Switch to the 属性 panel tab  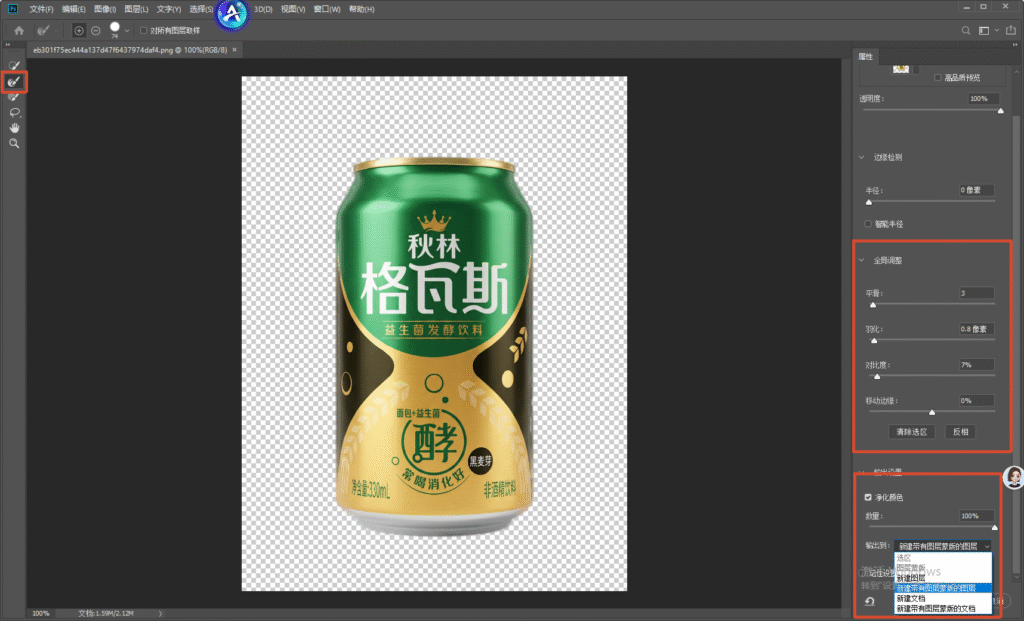(865, 56)
